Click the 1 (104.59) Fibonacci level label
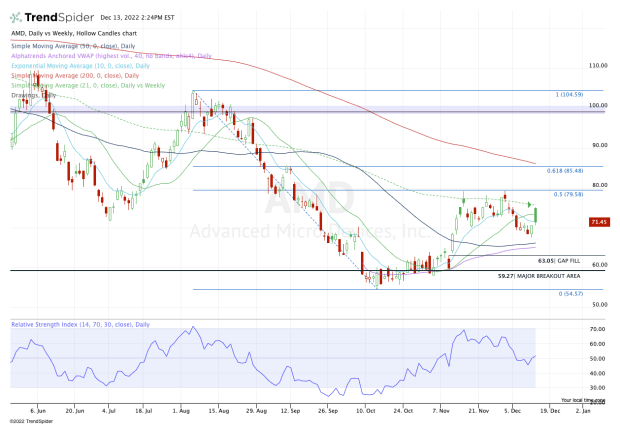Screen dimensions: 620x426 (x=569, y=94)
